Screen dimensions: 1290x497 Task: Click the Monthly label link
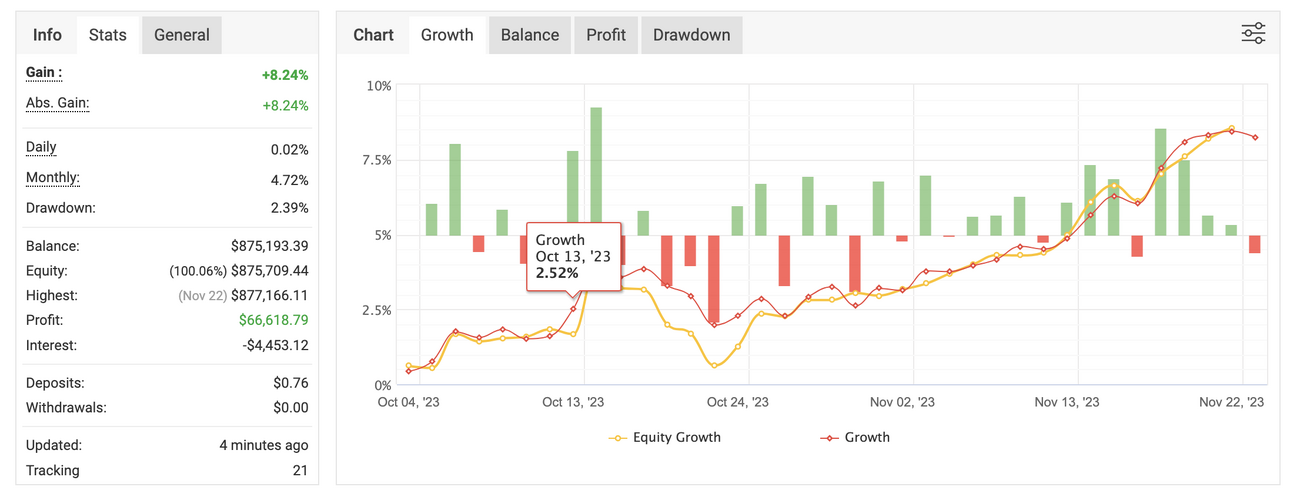click(x=53, y=178)
